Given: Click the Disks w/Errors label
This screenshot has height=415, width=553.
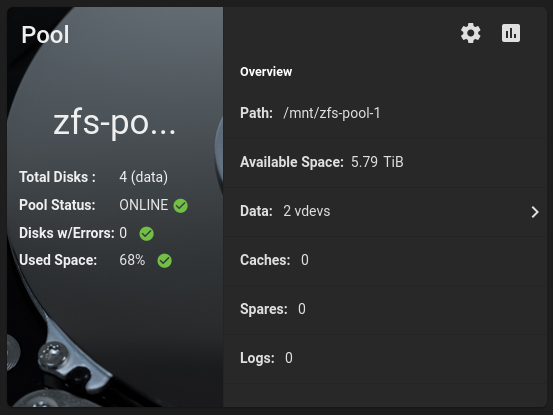Looking at the screenshot, I should [67, 233].
